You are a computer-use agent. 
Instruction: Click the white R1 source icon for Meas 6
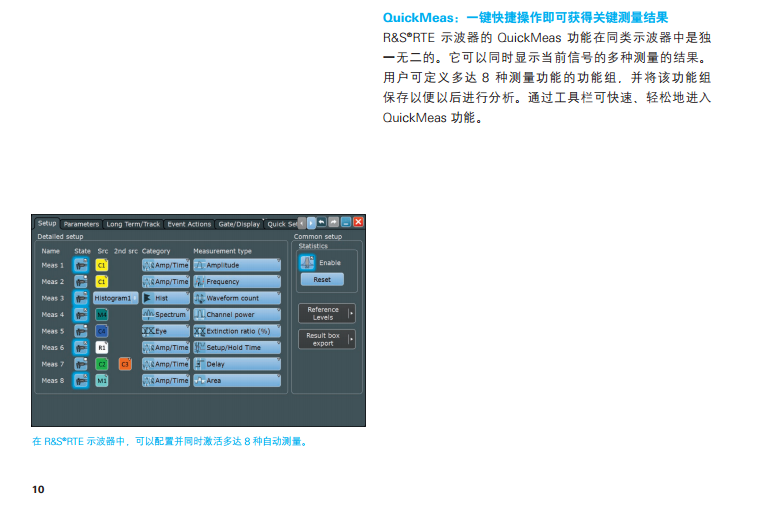point(101,348)
